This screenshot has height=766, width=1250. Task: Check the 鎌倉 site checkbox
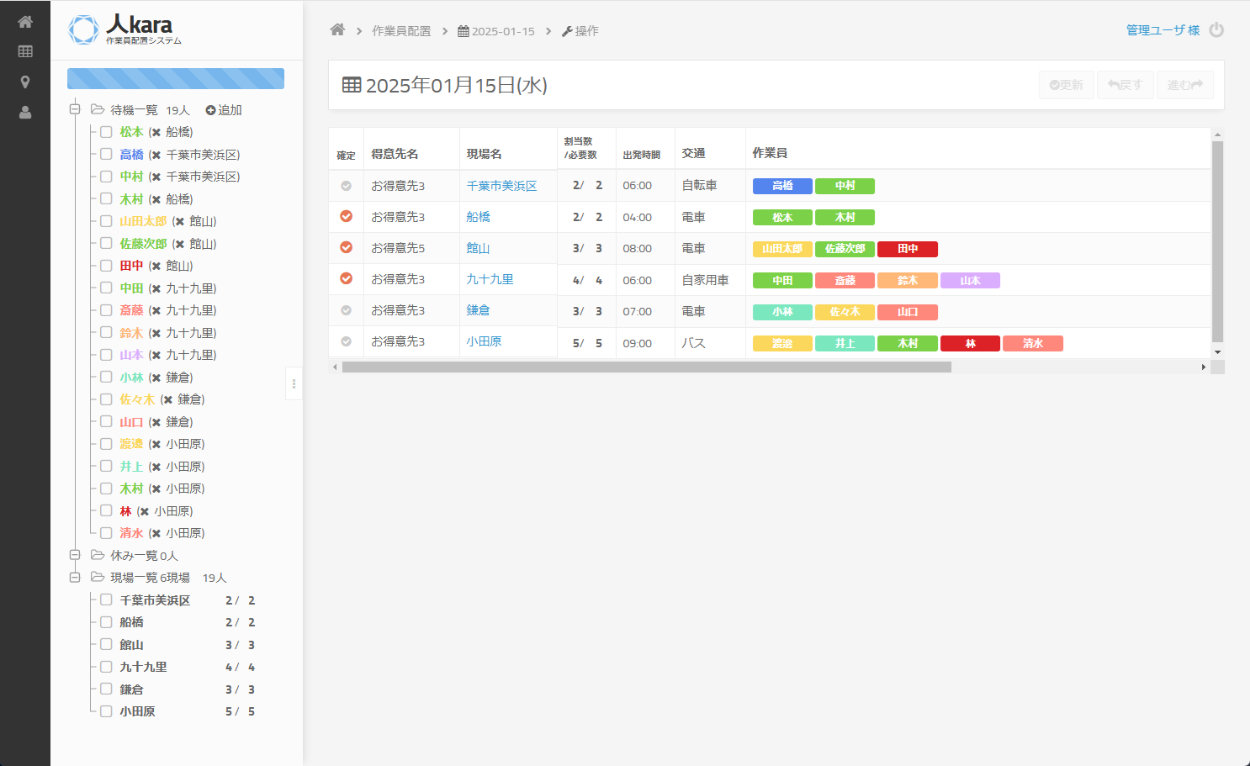coord(106,689)
